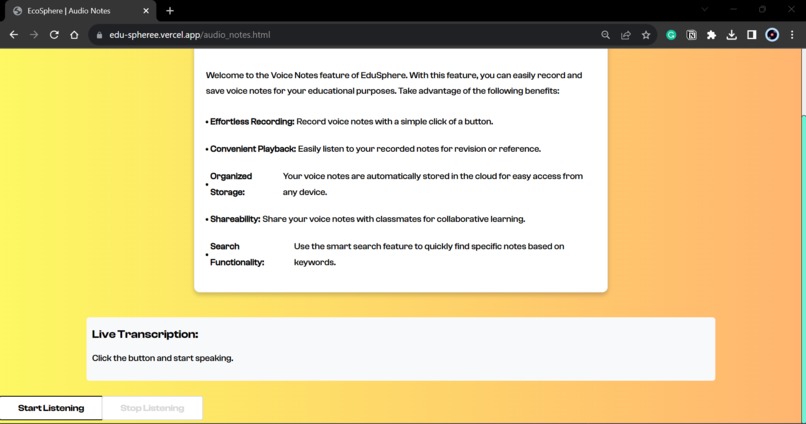Screen dimensions: 806x424
Task: Close the EcoSphere Audio Notes tab
Action: point(146,11)
